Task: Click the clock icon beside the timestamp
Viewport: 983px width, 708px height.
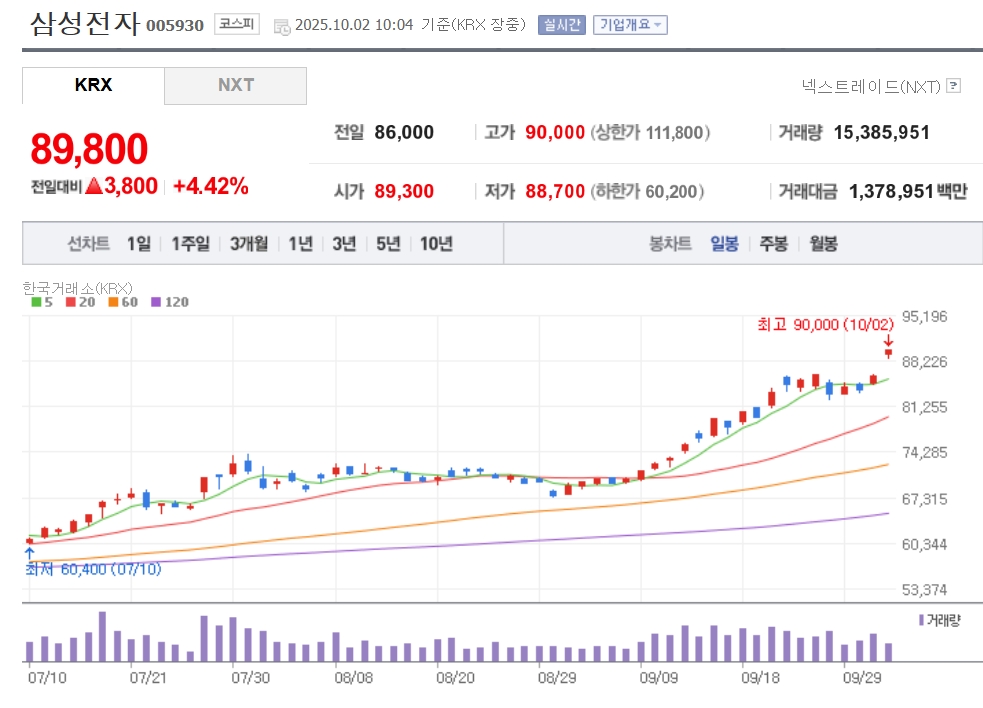Action: coord(281,26)
